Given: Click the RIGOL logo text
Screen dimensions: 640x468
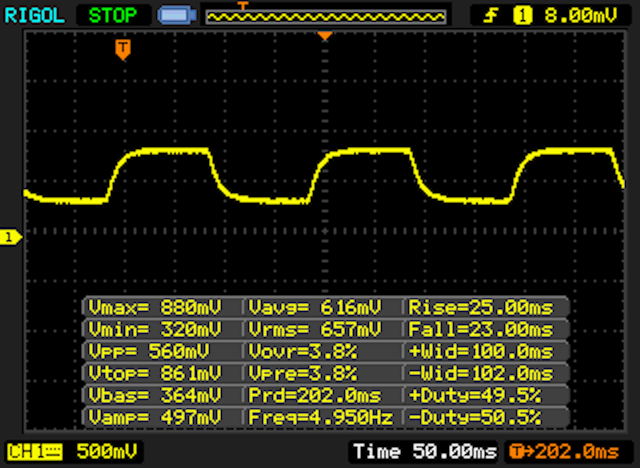Looking at the screenshot, I should (x=34, y=16).
